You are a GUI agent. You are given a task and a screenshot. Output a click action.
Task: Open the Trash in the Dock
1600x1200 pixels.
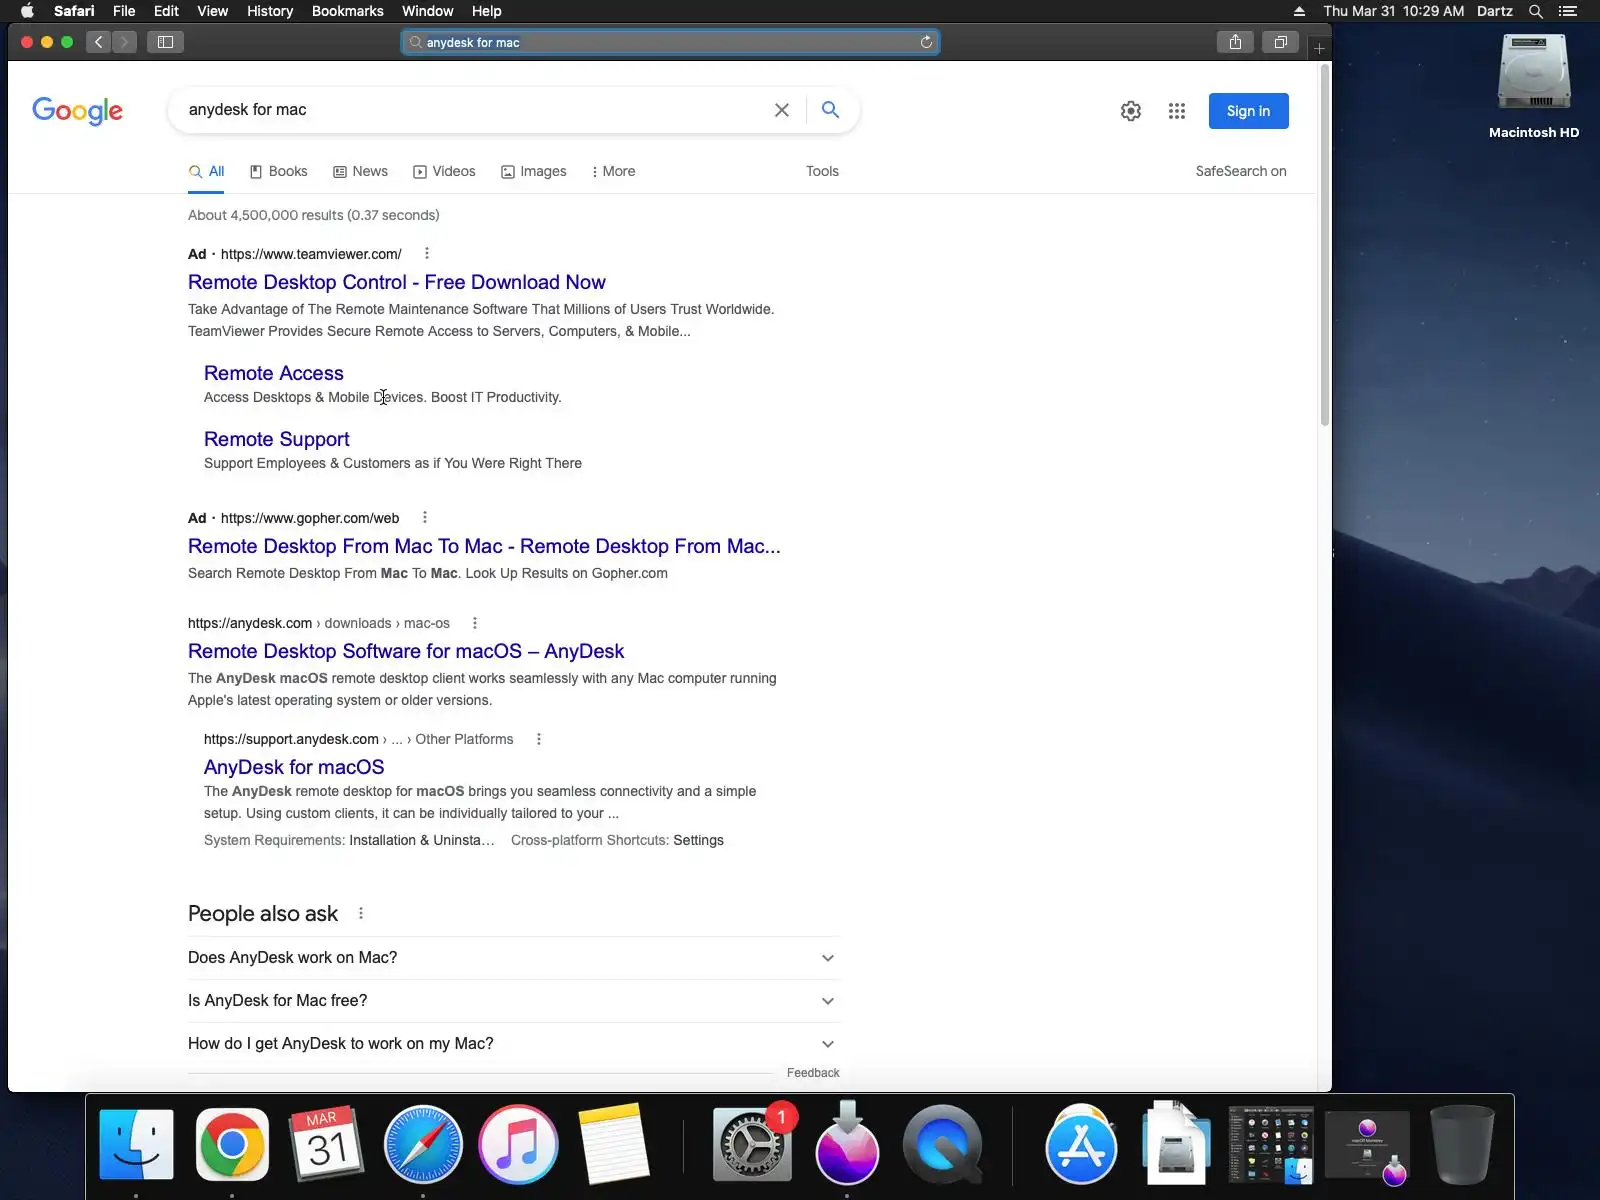click(x=1462, y=1145)
